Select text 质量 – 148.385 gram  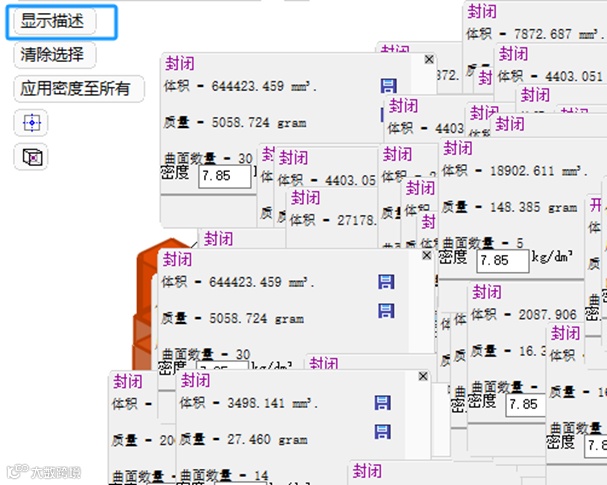(x=509, y=207)
